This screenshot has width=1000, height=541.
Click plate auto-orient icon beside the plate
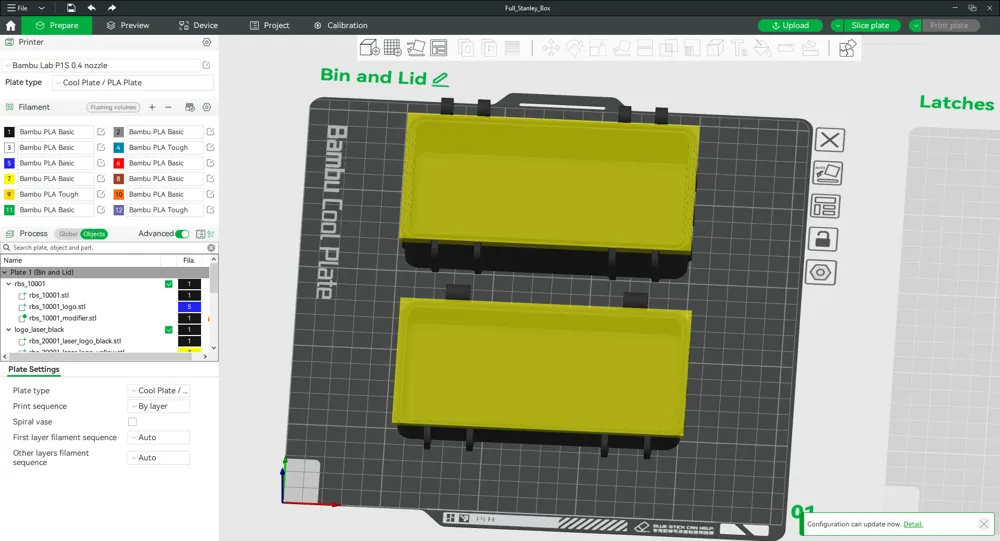[828, 173]
